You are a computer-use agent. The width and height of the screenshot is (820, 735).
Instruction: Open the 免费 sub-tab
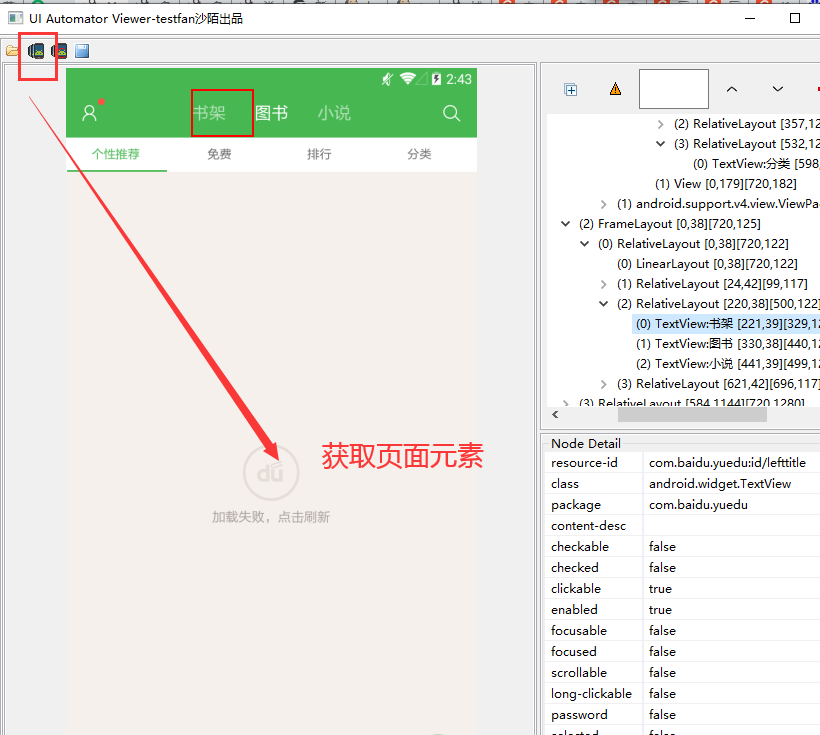219,154
